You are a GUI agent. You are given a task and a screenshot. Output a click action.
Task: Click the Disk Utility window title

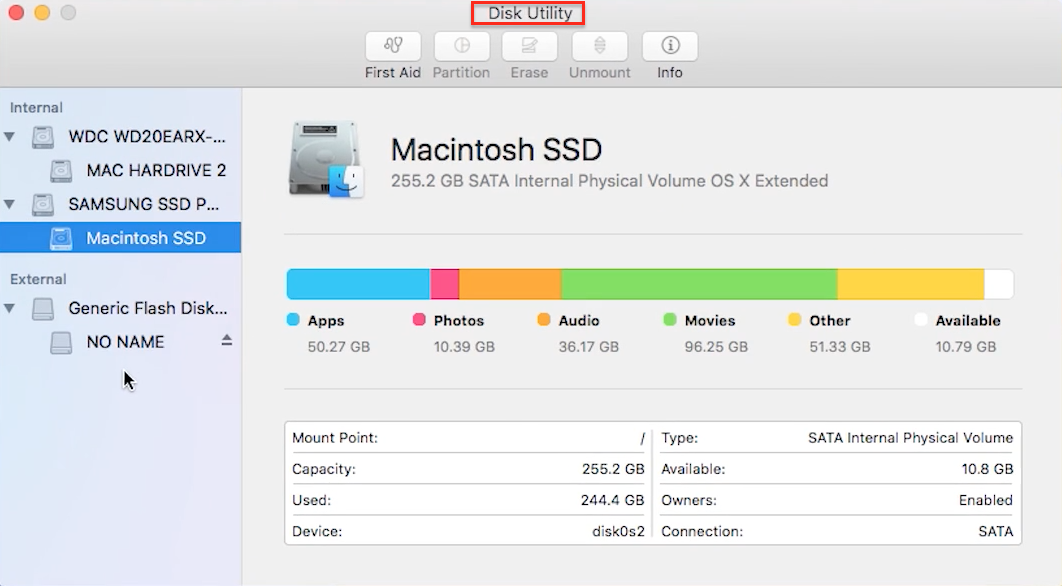pyautogui.click(x=528, y=13)
